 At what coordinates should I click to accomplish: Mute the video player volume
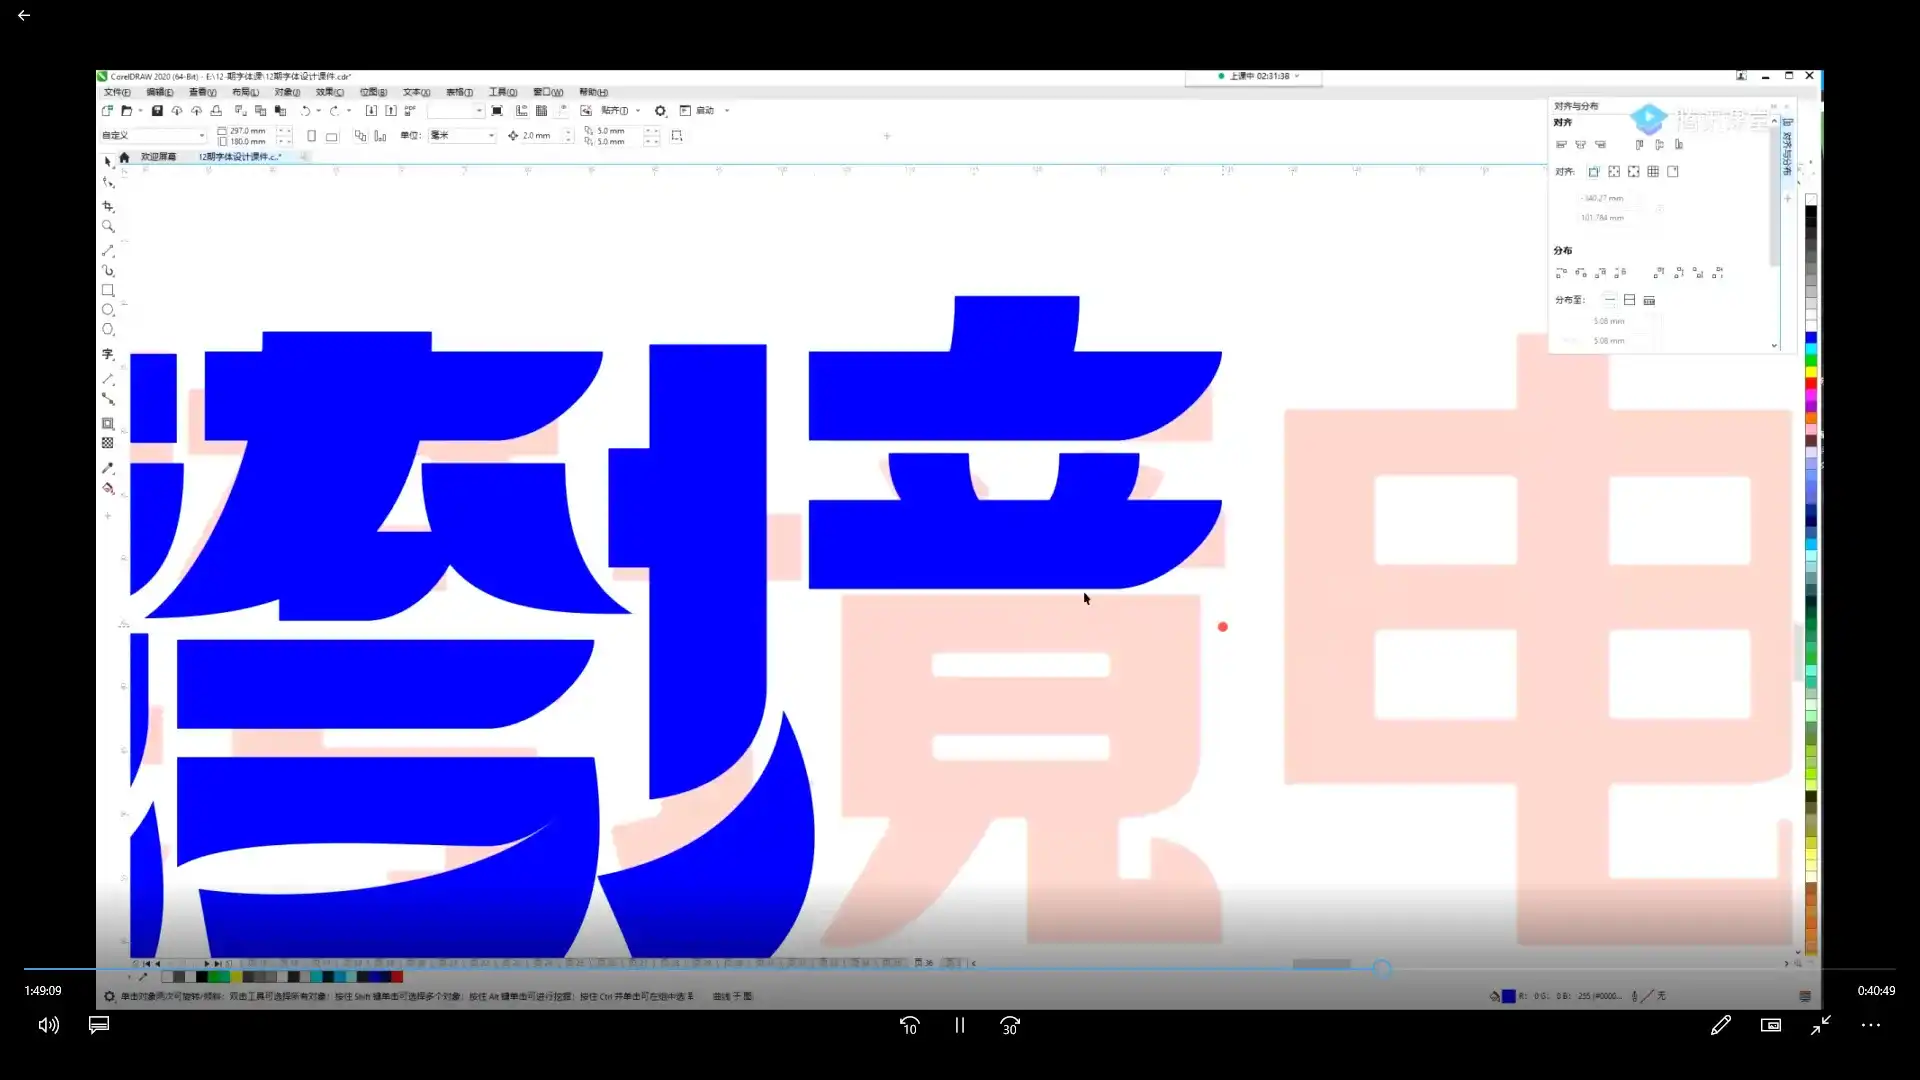tap(47, 1025)
